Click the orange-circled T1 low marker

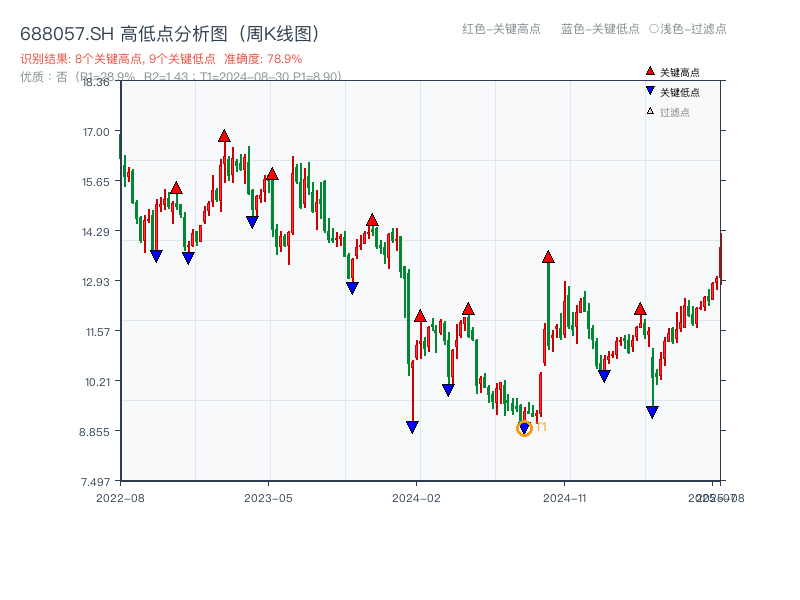coord(524,428)
